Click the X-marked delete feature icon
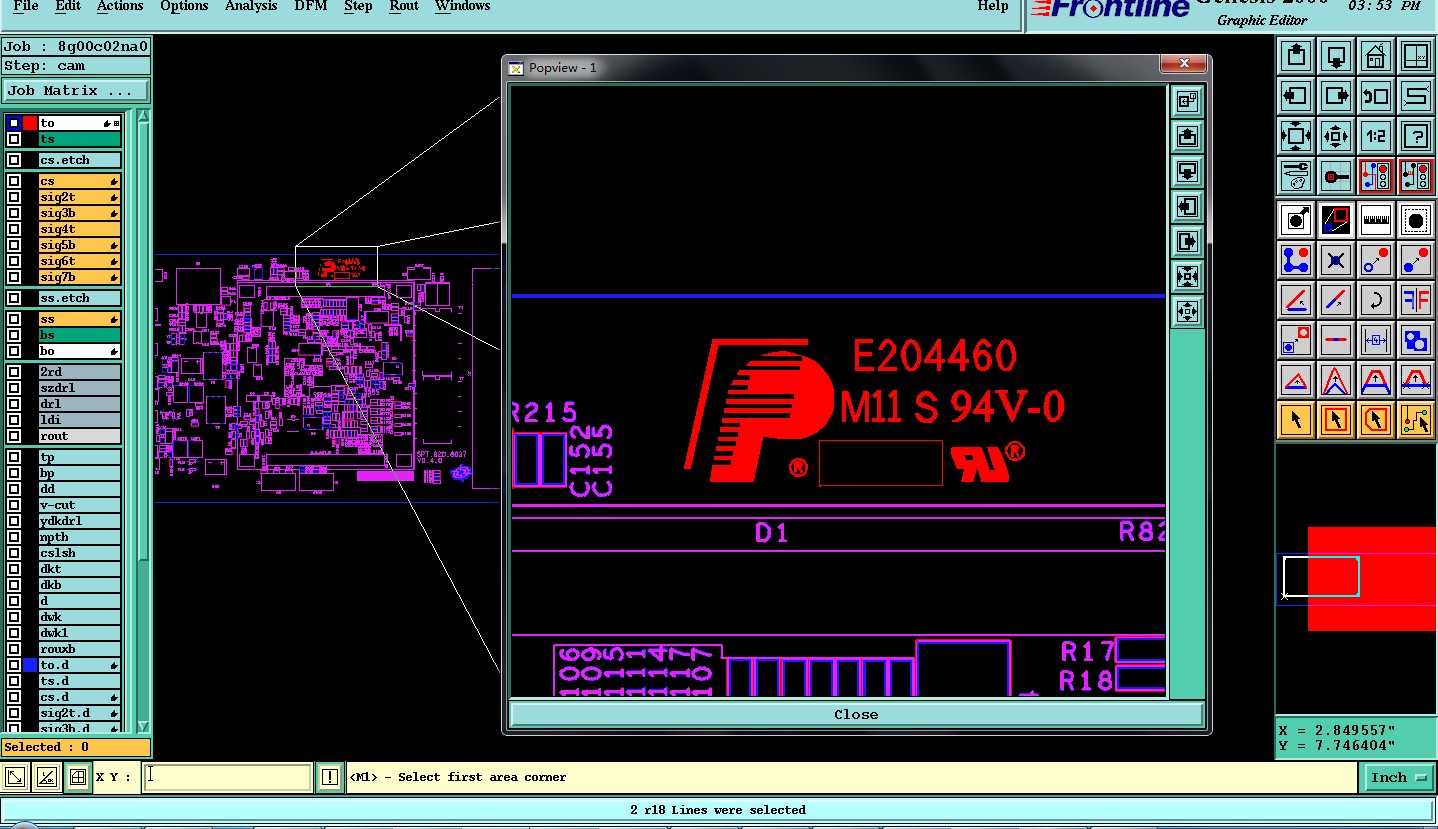 (1336, 260)
